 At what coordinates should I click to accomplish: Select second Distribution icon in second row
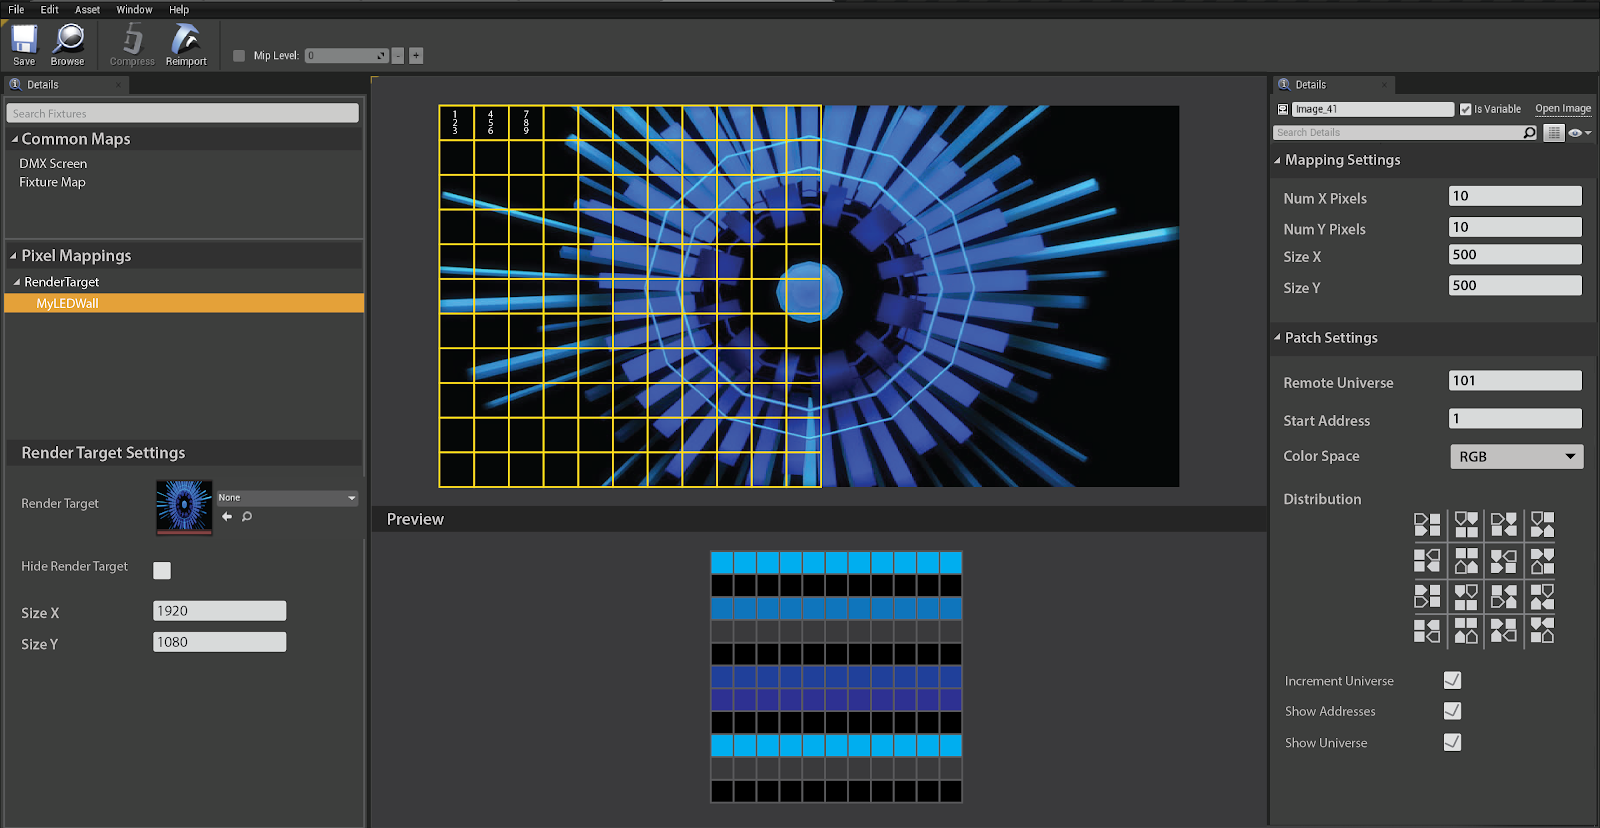(x=1466, y=560)
